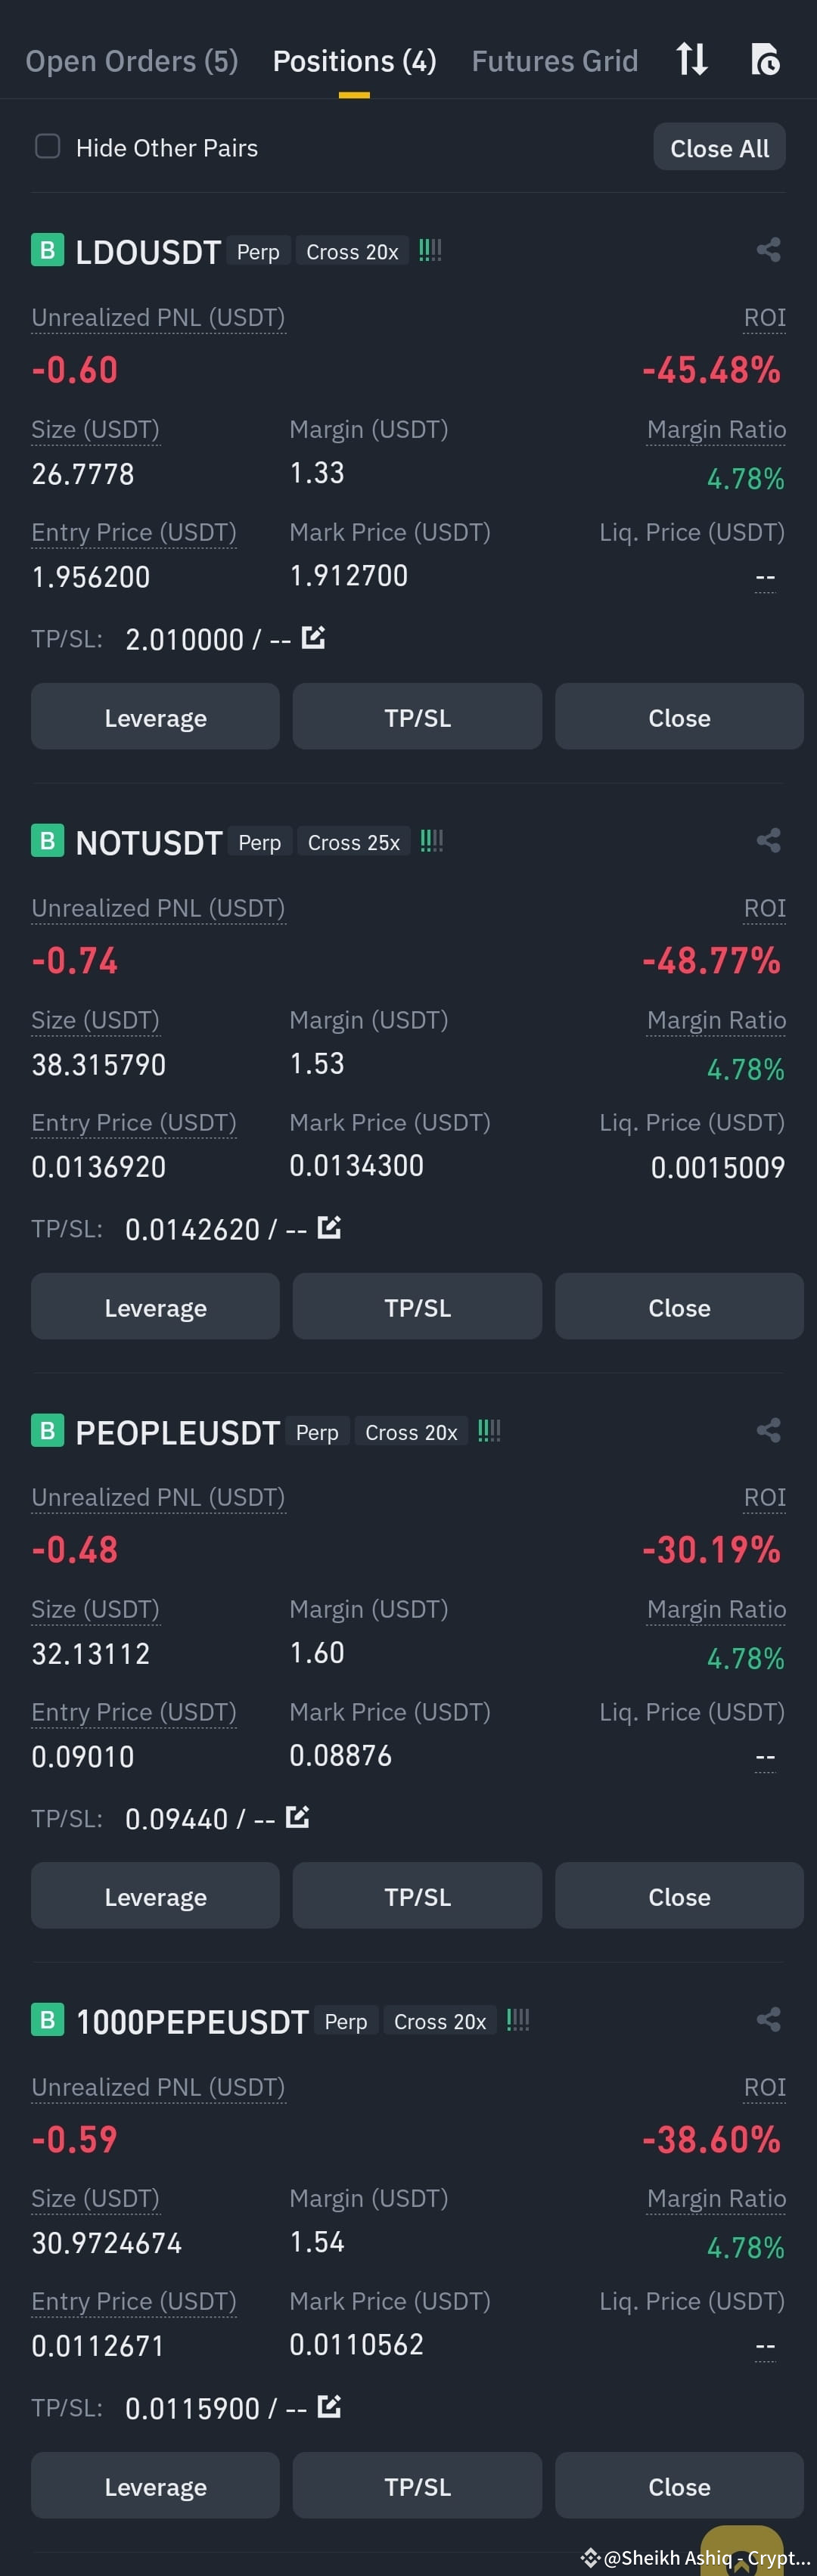
Task: Tap the sort arrows icon
Action: pyautogui.click(x=691, y=59)
